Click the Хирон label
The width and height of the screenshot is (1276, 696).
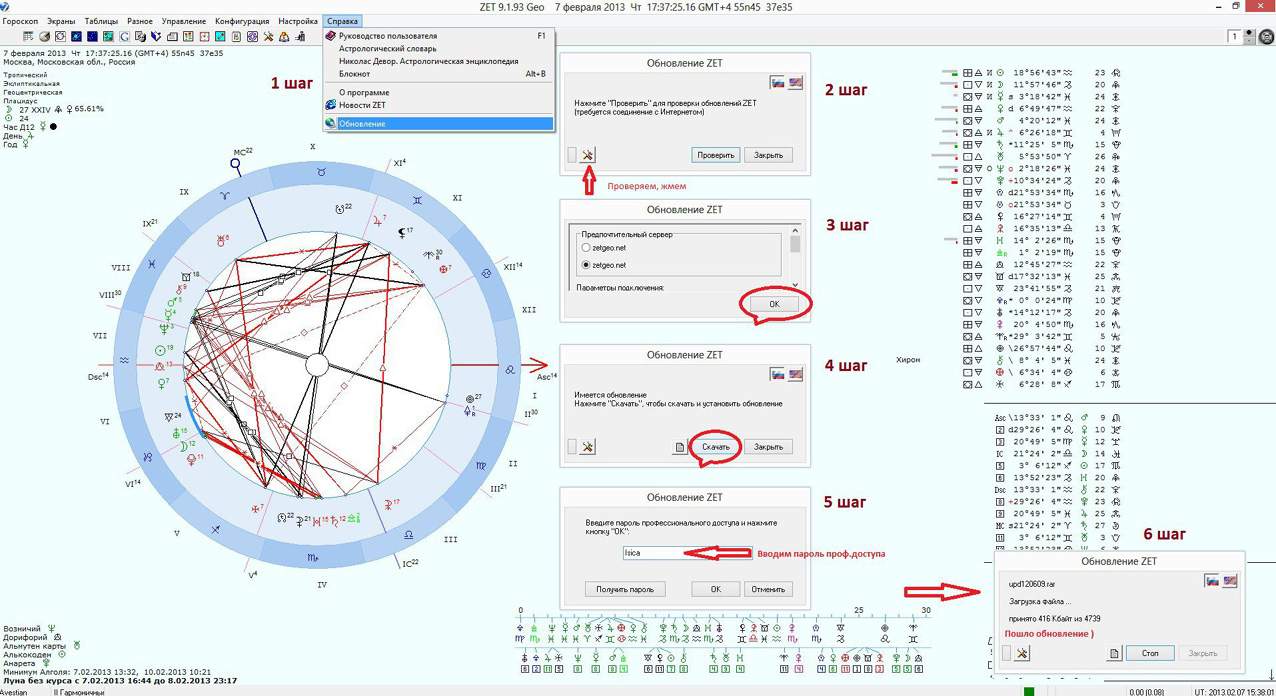pos(908,360)
